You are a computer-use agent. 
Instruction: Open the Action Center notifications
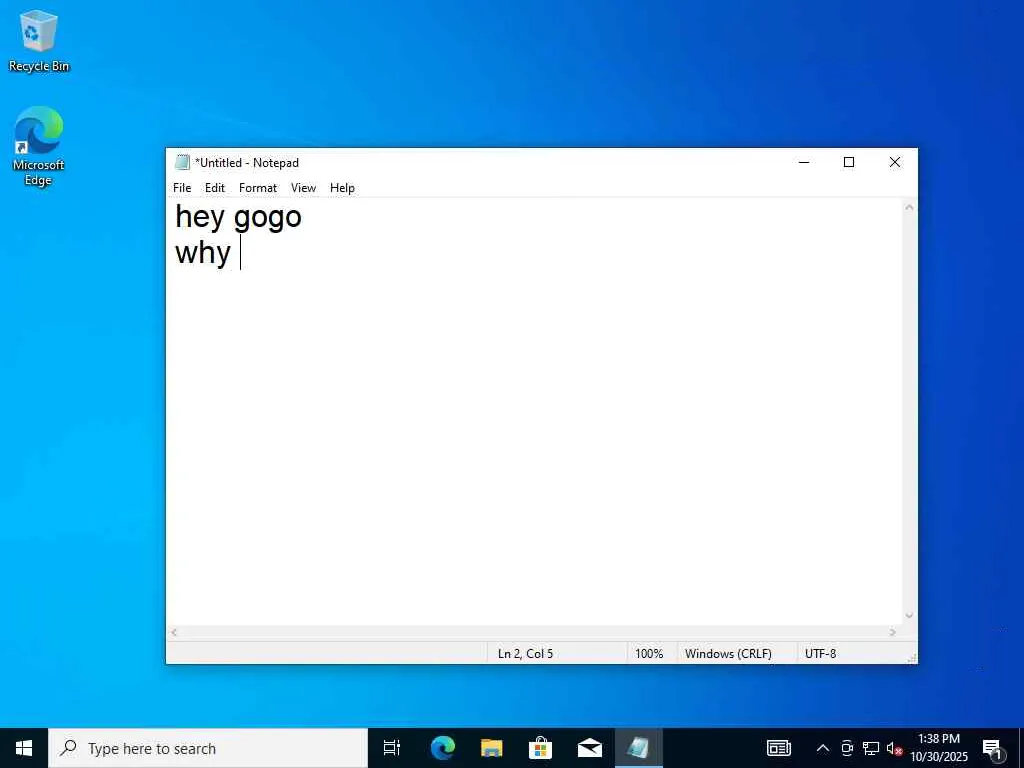(993, 749)
